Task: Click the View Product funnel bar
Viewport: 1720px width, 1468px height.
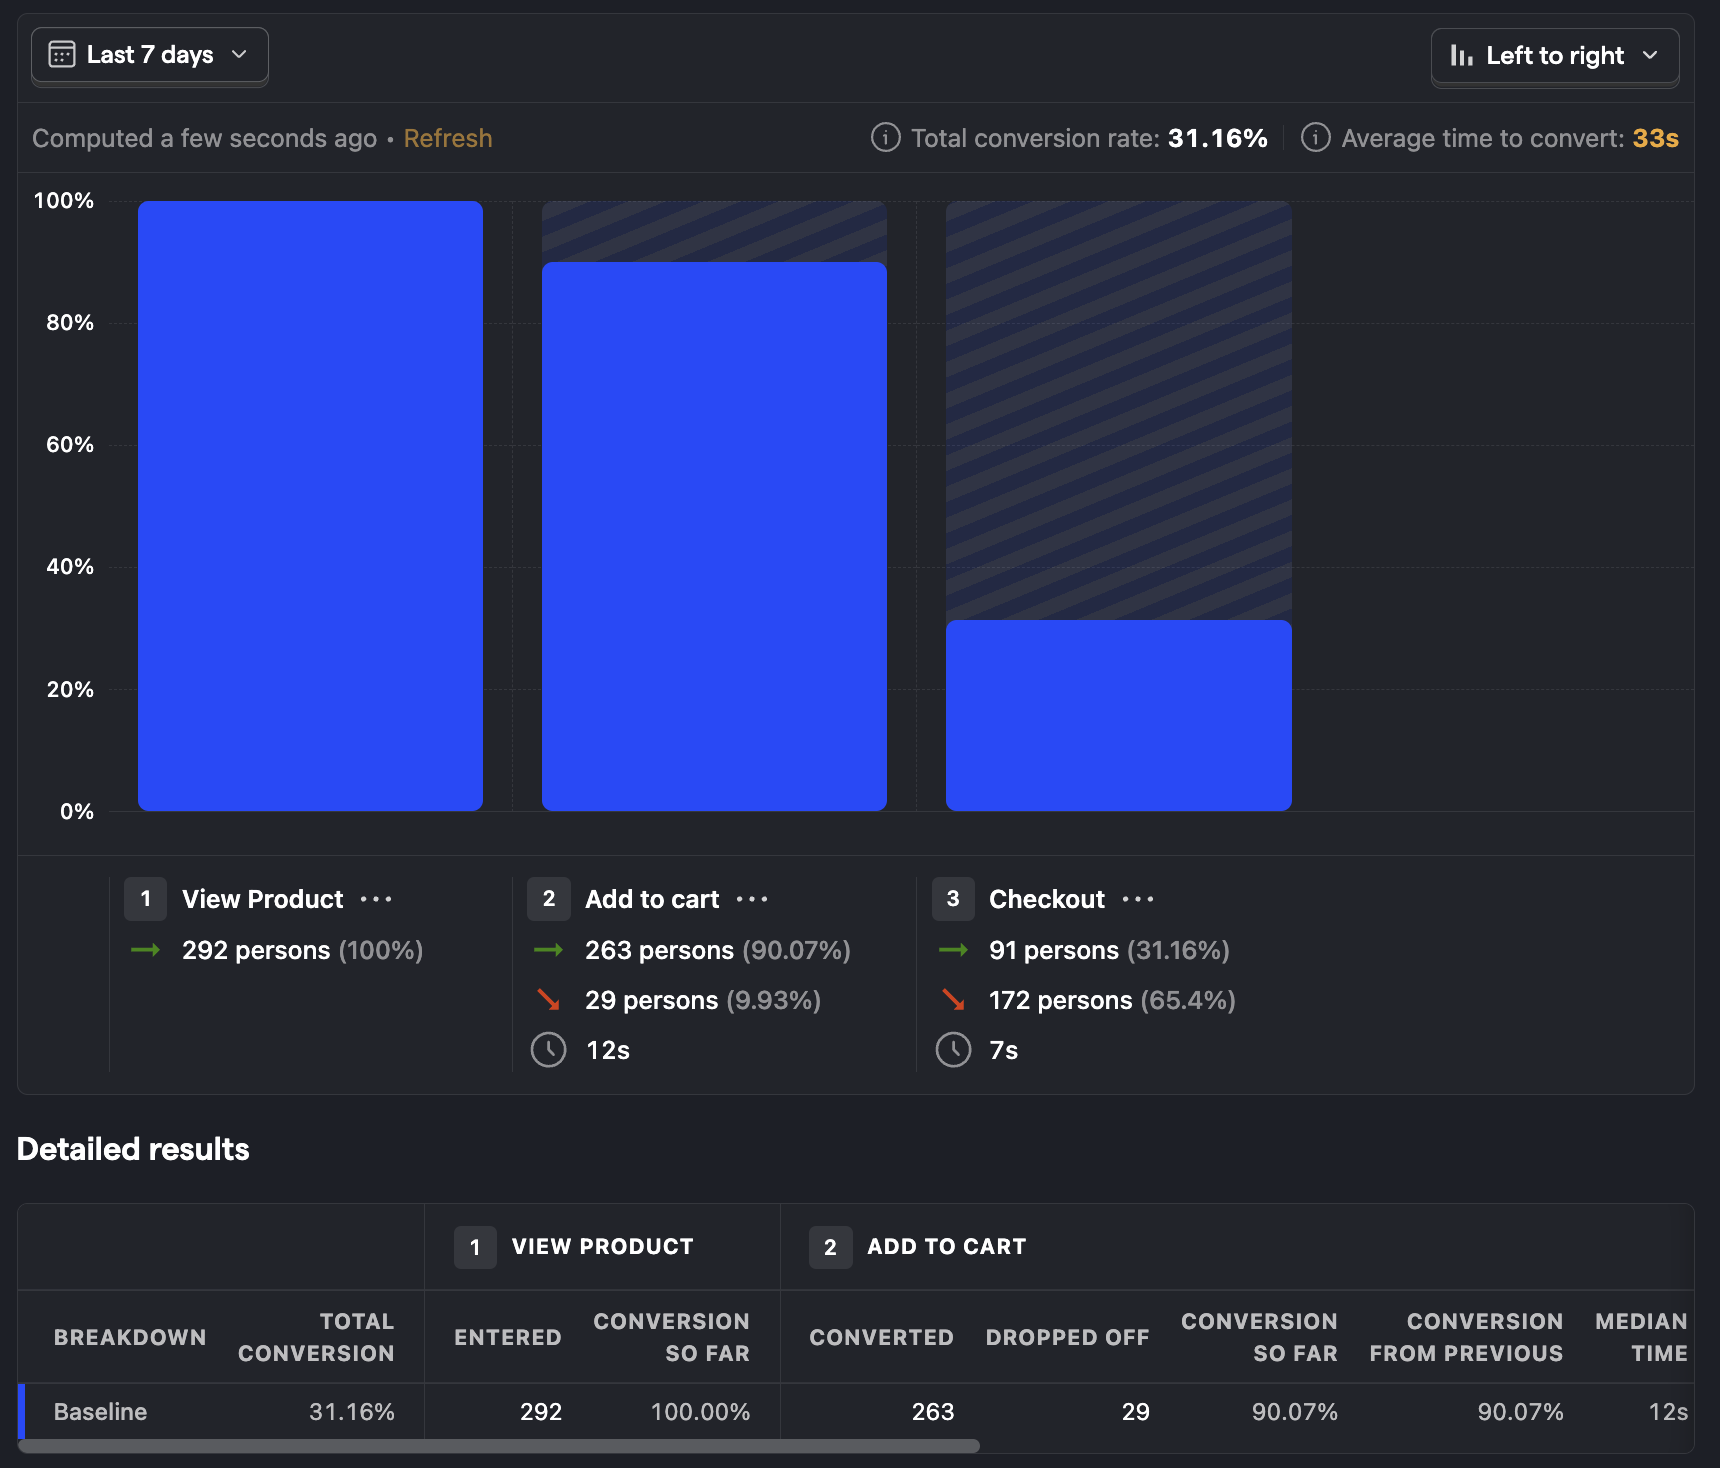Action: [310, 506]
